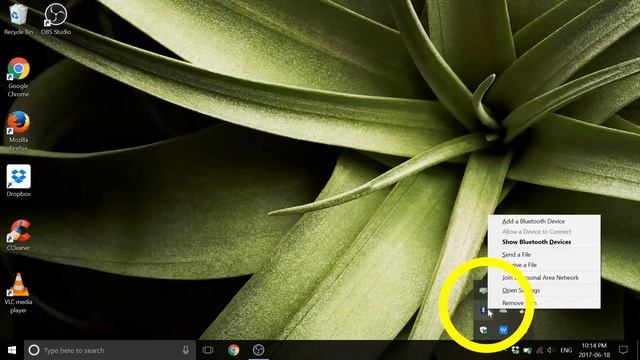Open the Action Center notifications icon
This screenshot has height=360, width=640.
(x=623, y=350)
